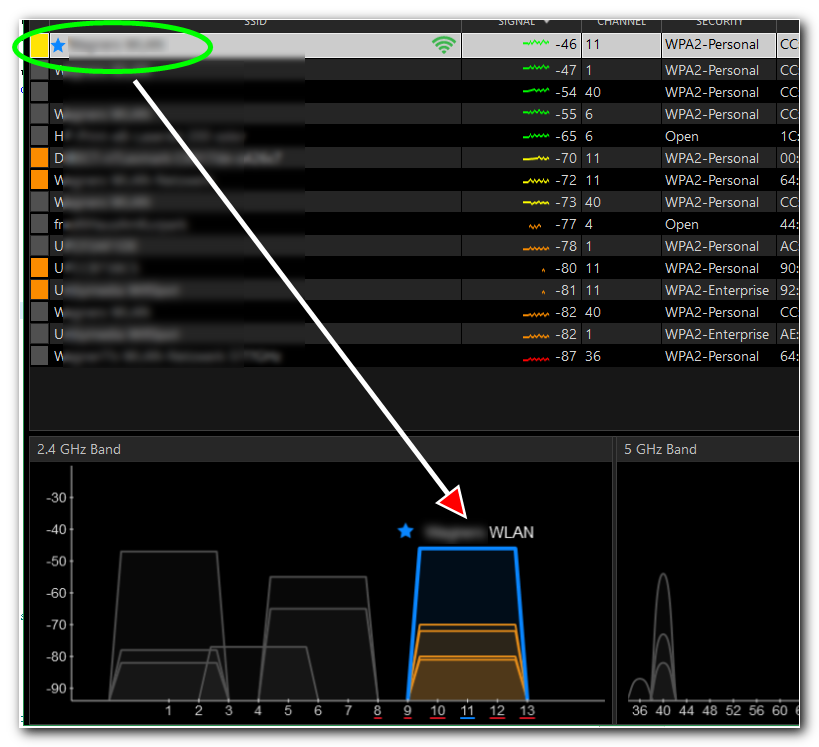Click channel value 36 in the -87 row
Screen dimensions: 819x747
pos(593,356)
